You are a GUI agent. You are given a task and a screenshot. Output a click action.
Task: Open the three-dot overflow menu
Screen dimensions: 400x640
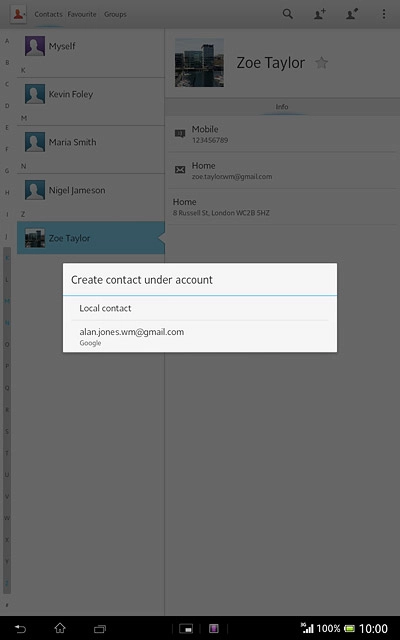(x=384, y=14)
